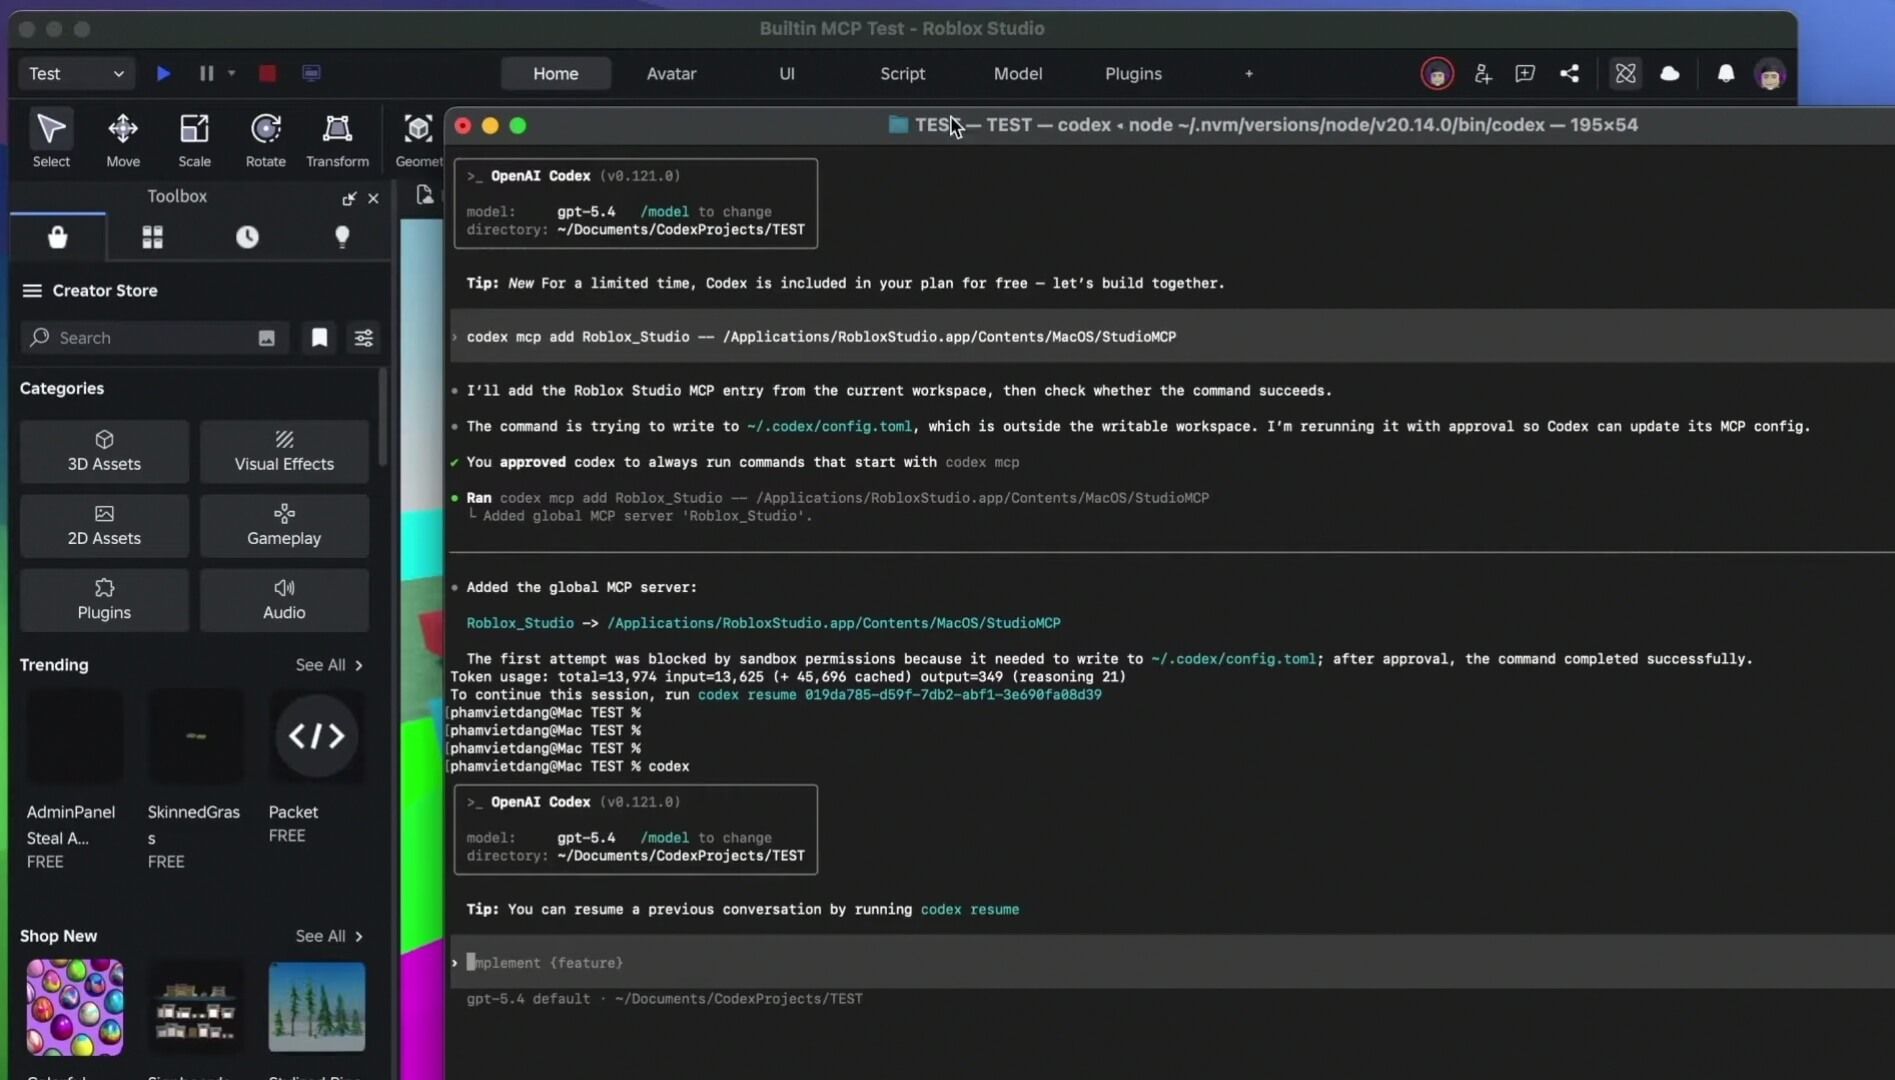
Task: Open the Toolbox Creations lightbulb tab
Action: tap(342, 237)
